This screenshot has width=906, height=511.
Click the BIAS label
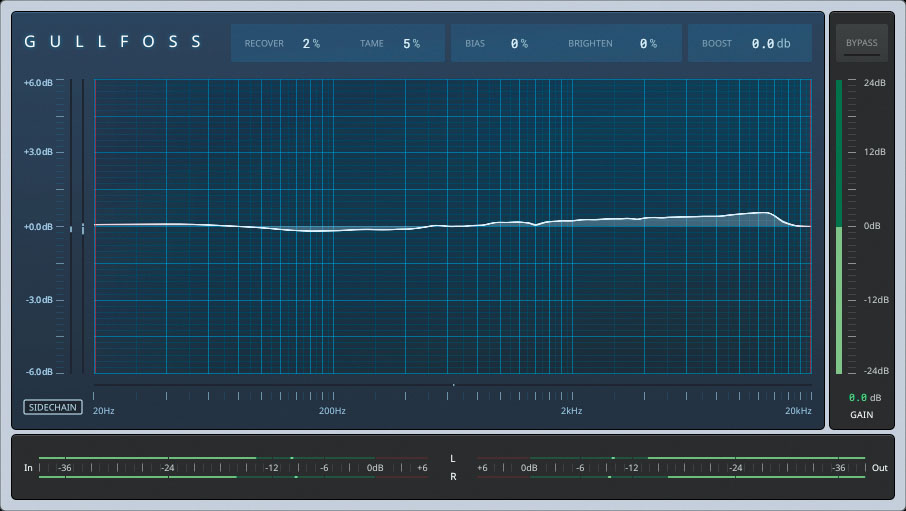tap(475, 43)
